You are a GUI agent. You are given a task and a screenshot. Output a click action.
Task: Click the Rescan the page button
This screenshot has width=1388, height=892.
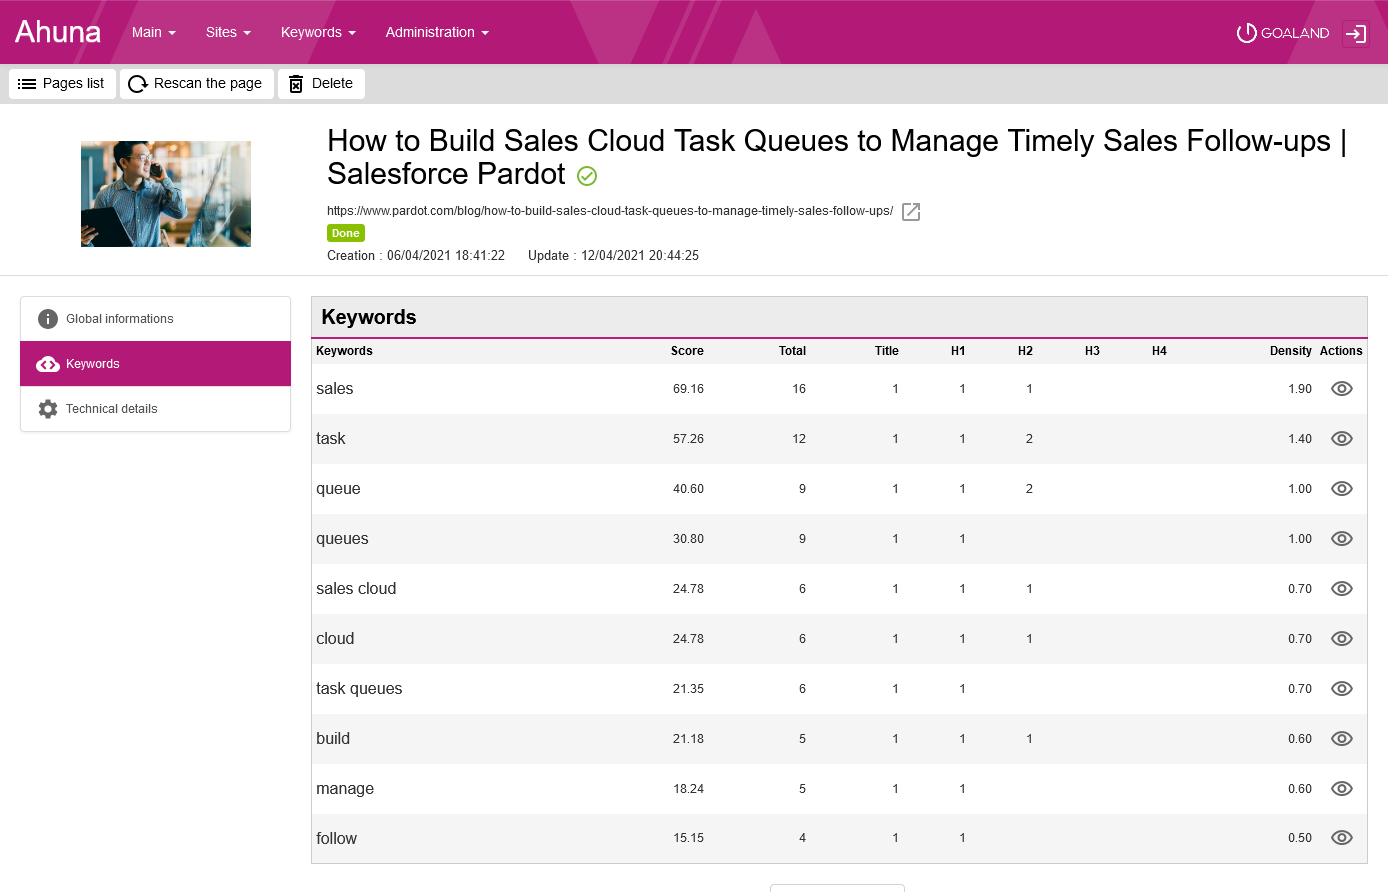coord(196,84)
